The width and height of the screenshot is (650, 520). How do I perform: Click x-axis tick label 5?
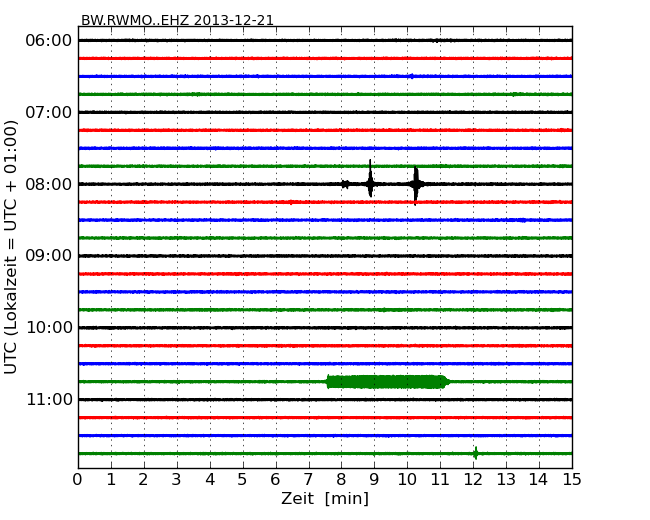243,480
